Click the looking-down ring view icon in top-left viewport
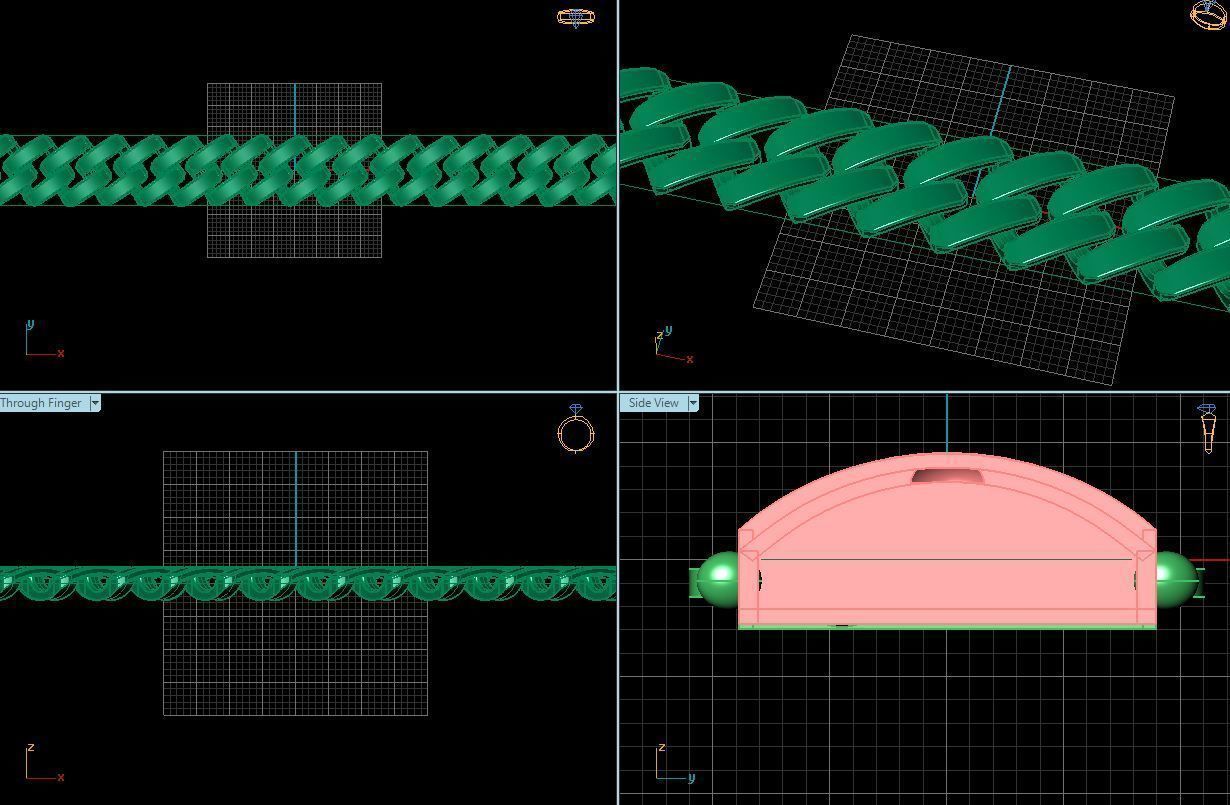1230x805 pixels. 576,17
